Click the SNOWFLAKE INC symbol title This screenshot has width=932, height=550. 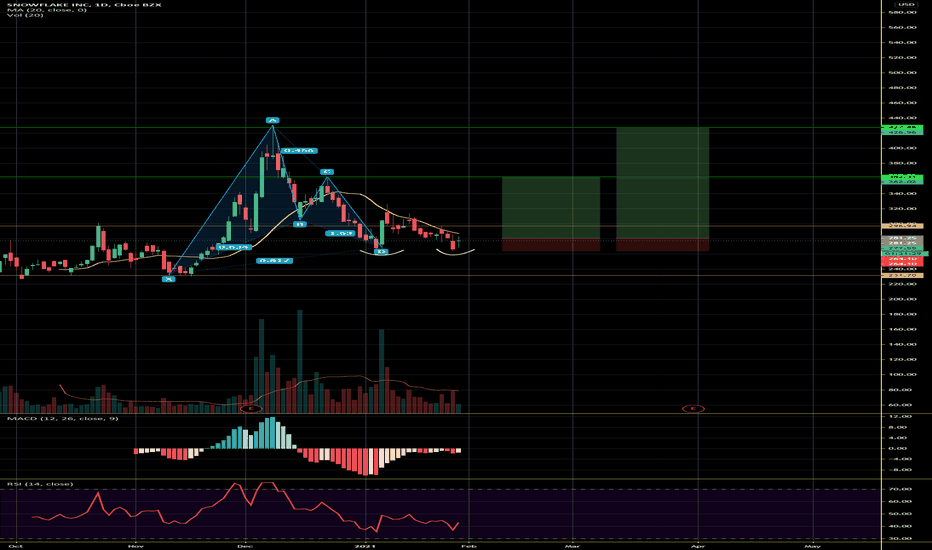tap(84, 5)
